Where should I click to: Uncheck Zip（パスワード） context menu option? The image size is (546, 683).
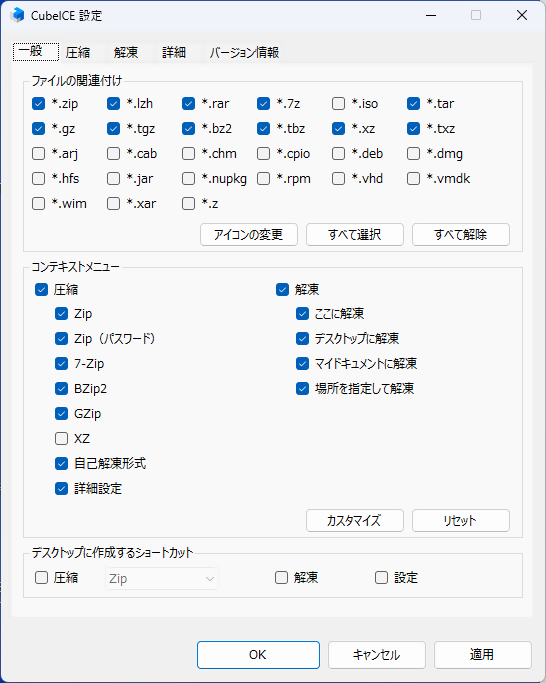[x=61, y=338]
